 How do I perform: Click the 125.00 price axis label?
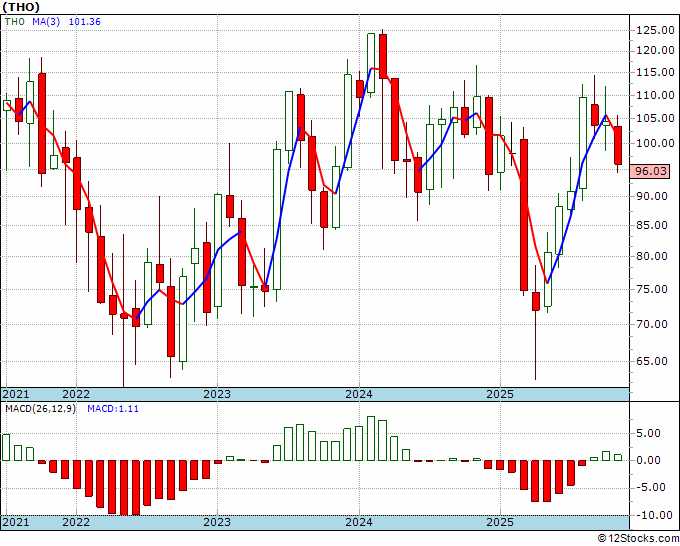655,30
